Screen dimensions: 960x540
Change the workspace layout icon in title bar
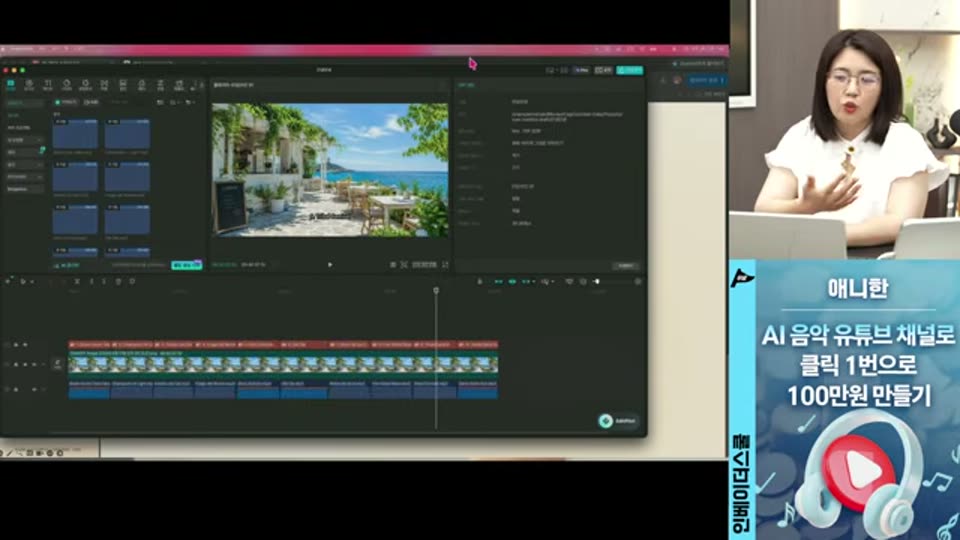[550, 70]
